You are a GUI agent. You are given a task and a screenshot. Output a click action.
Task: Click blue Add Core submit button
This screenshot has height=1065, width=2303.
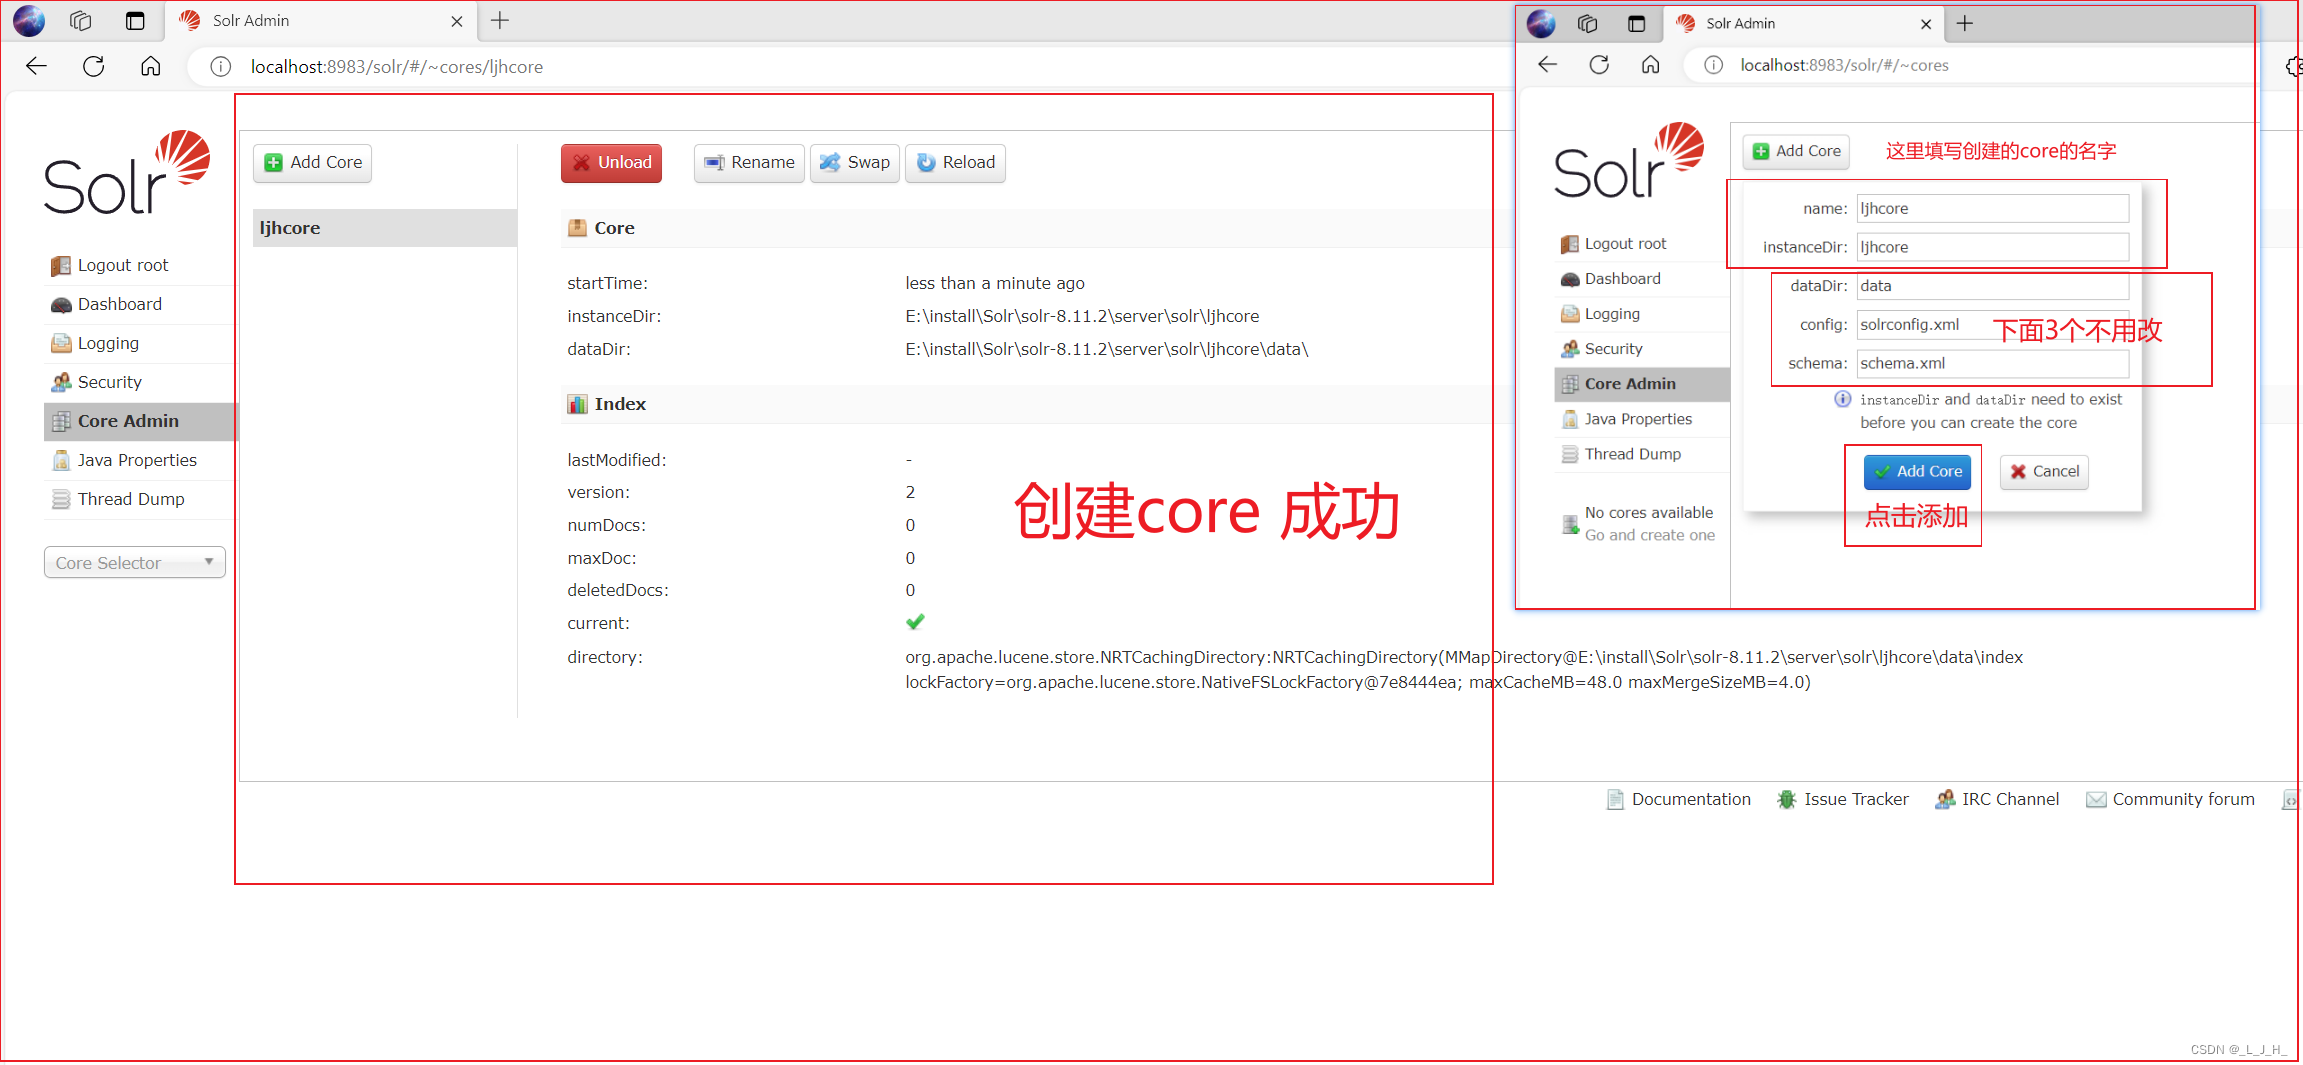(1917, 472)
